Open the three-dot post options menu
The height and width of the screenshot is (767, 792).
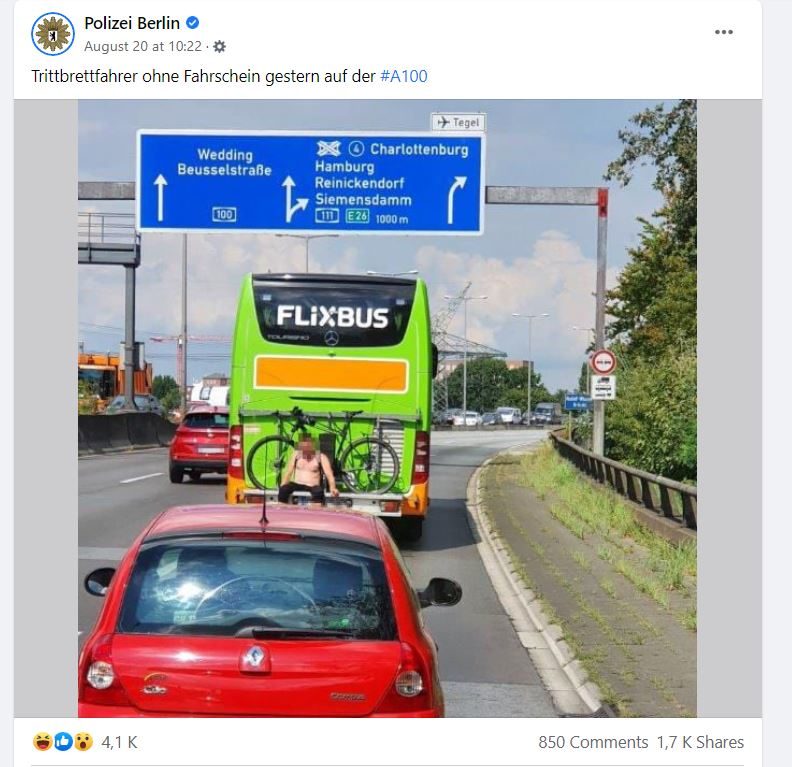(x=723, y=32)
